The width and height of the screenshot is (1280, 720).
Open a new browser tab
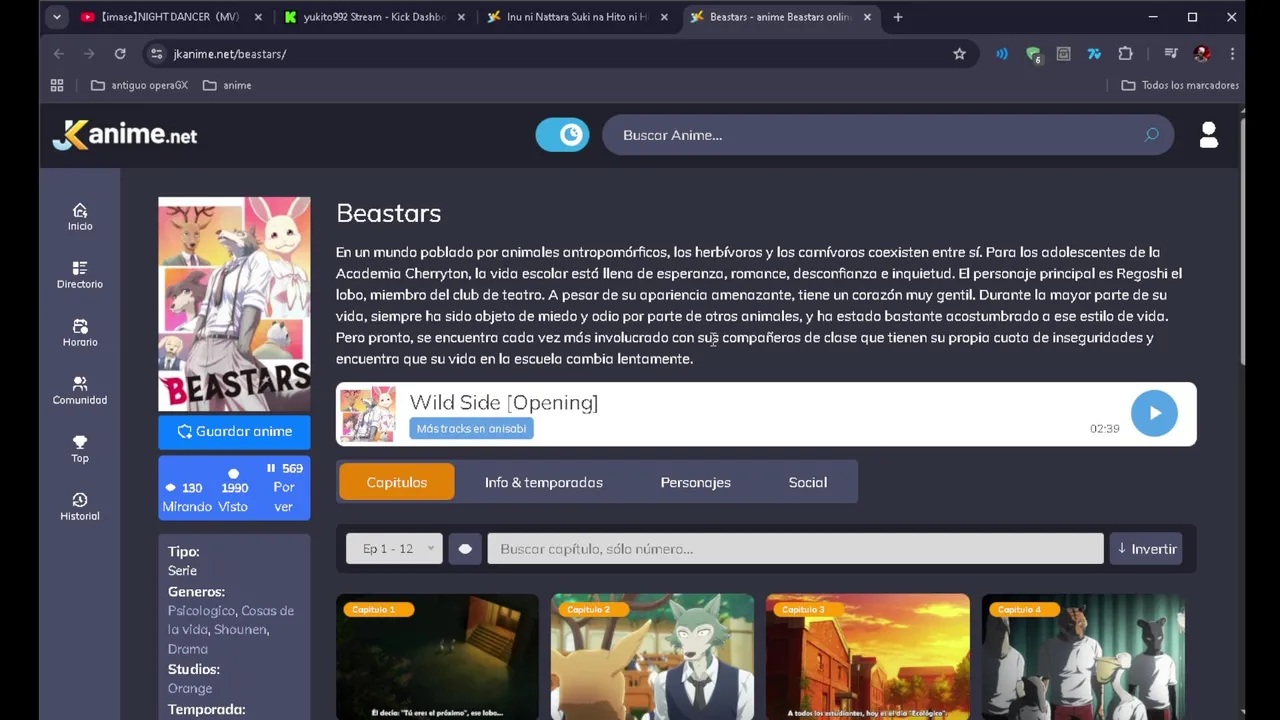click(x=897, y=17)
